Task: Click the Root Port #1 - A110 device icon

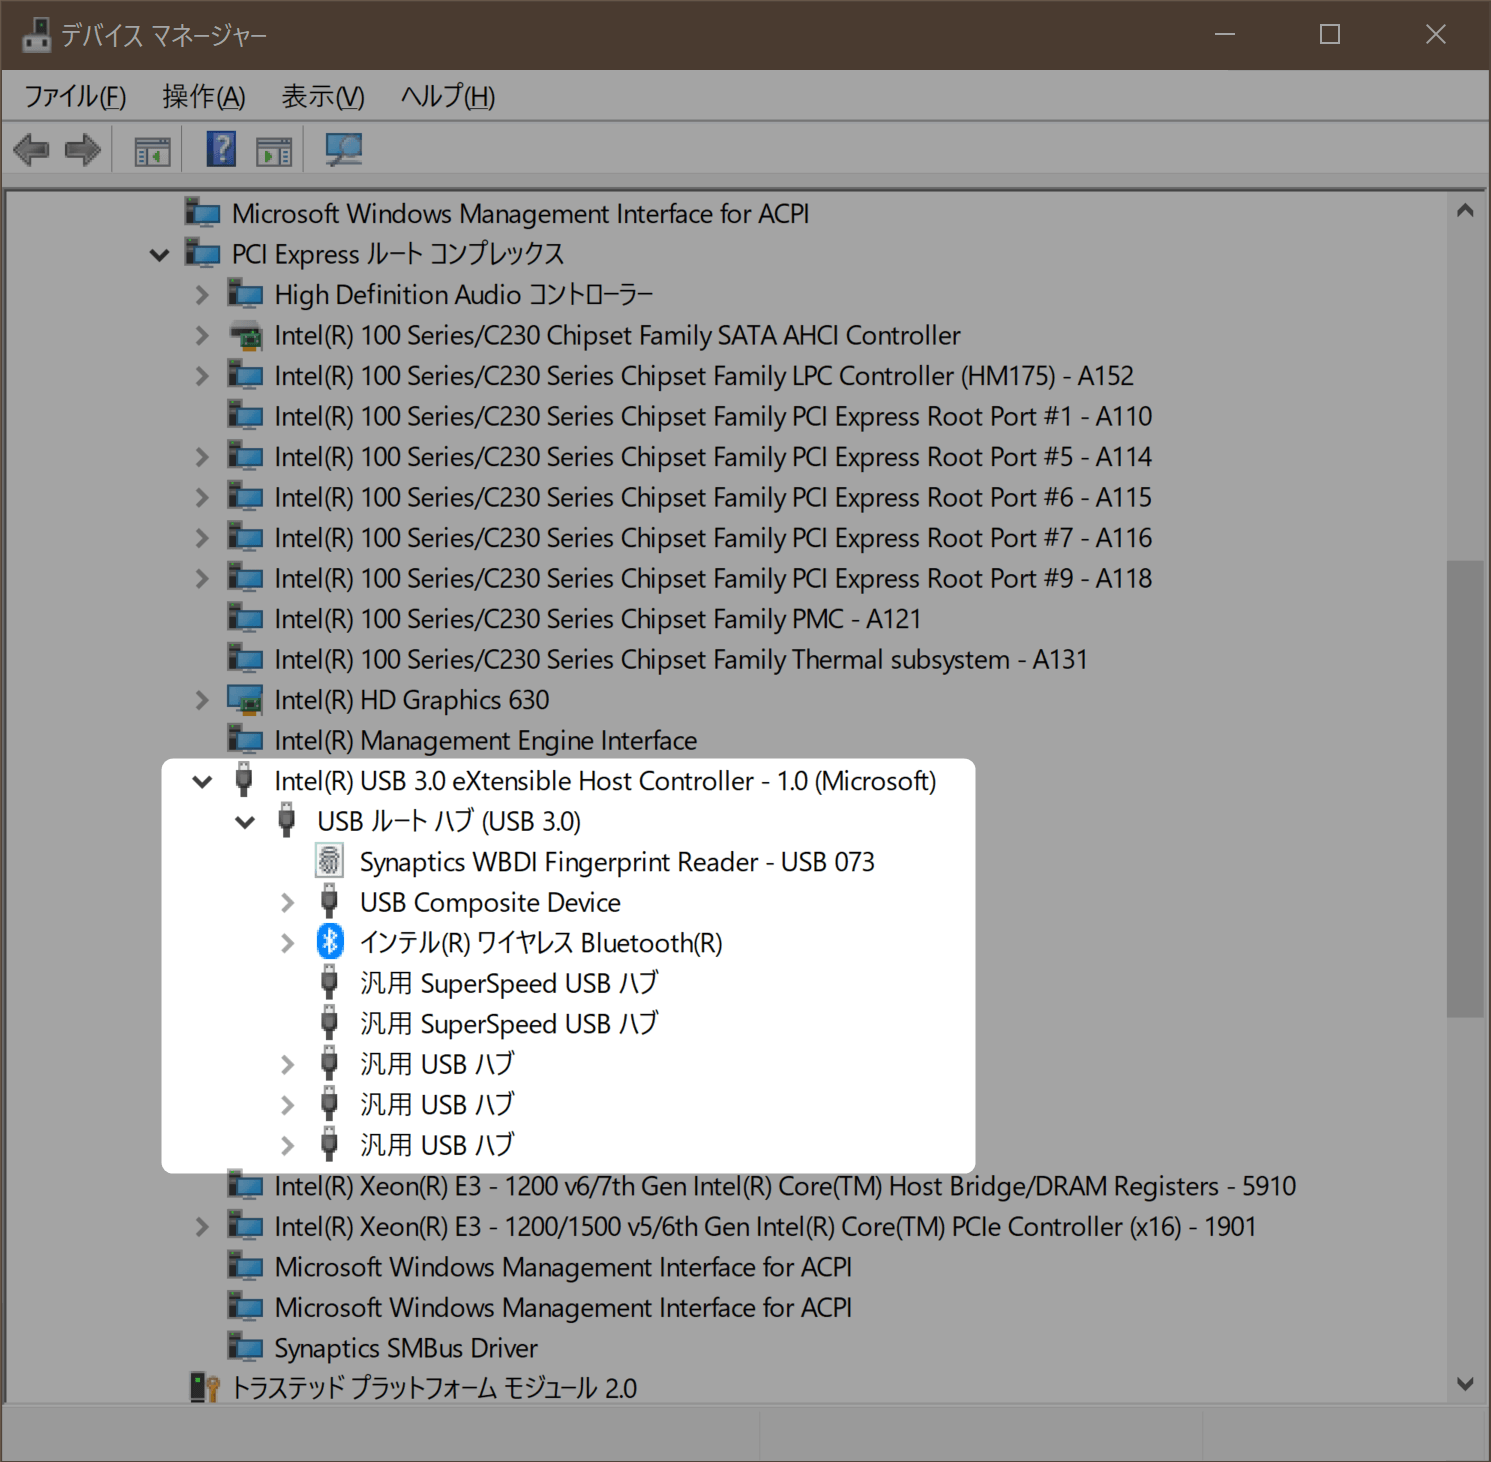Action: [x=245, y=416]
